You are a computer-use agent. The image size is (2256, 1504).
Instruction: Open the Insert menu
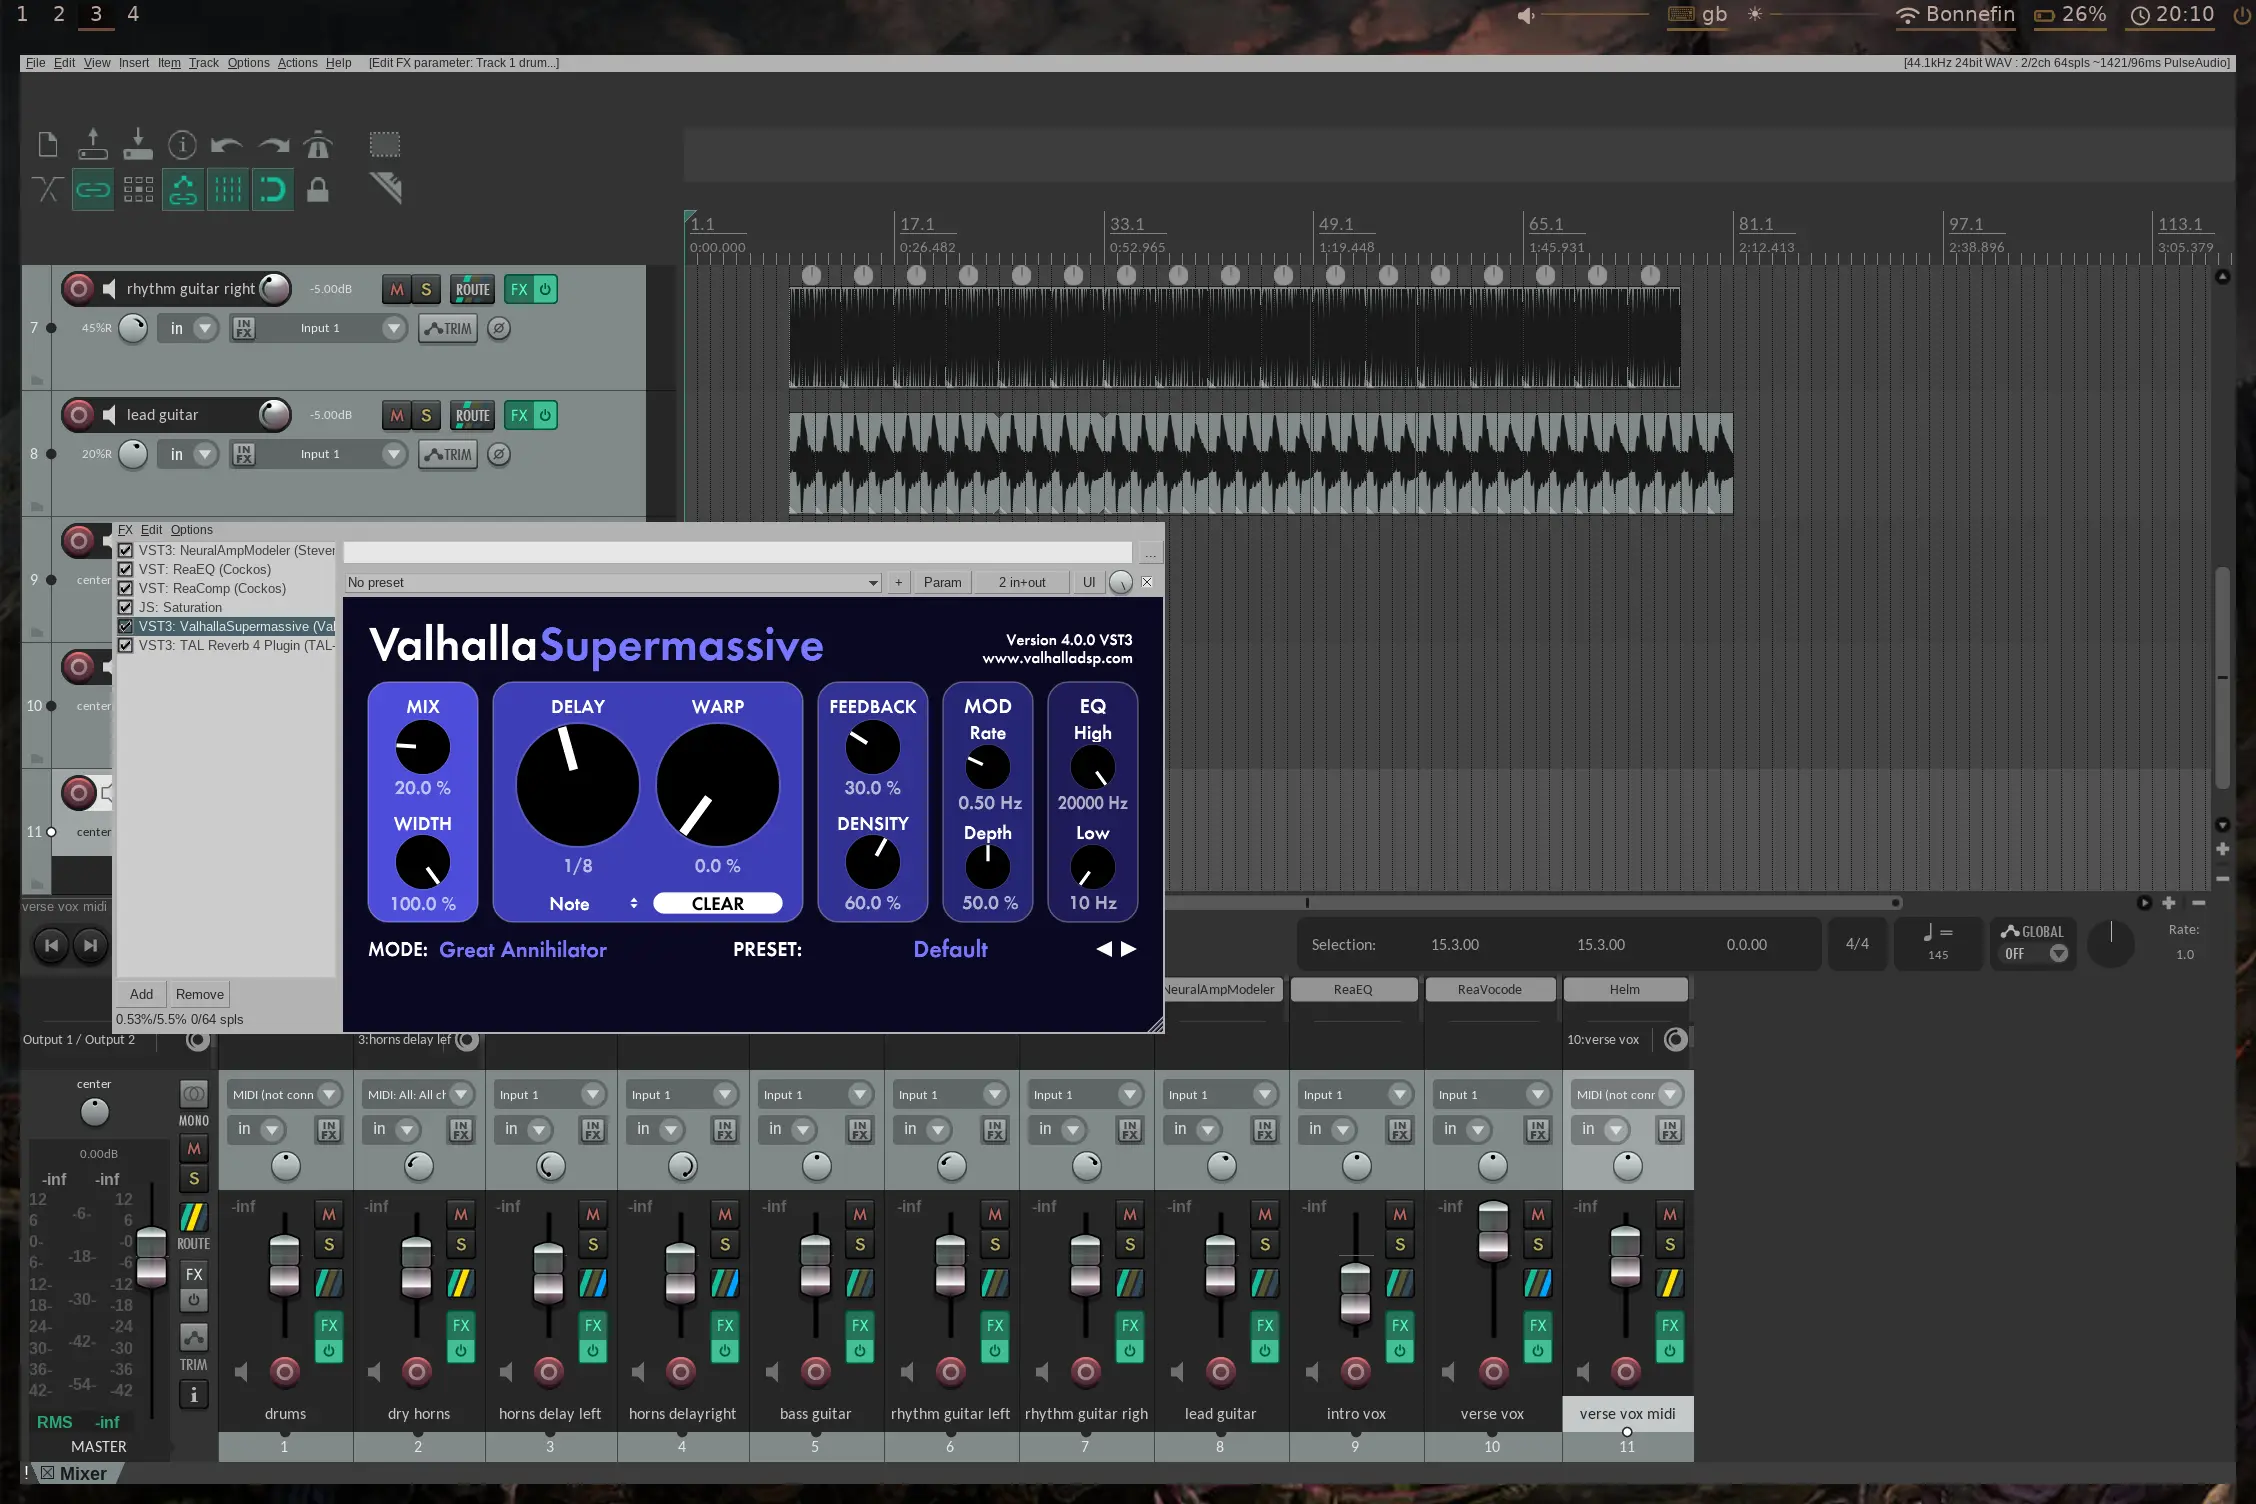click(x=134, y=63)
